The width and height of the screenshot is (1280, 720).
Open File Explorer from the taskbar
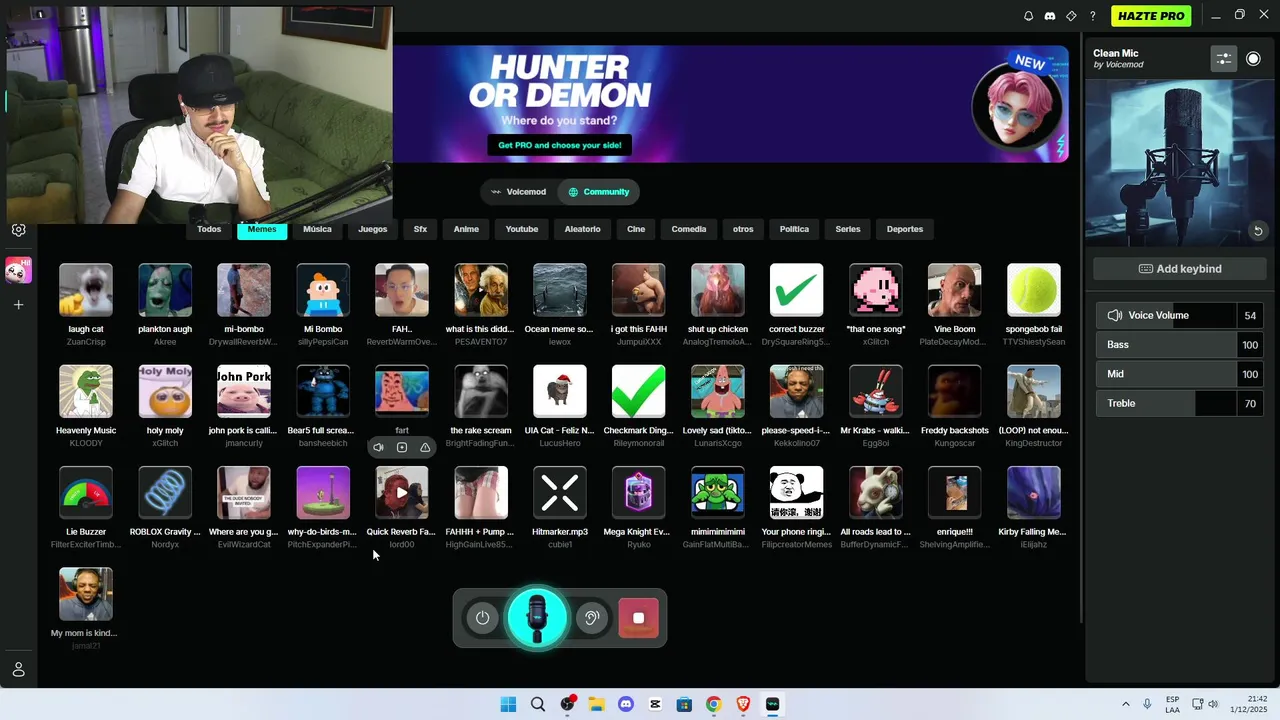click(x=596, y=704)
